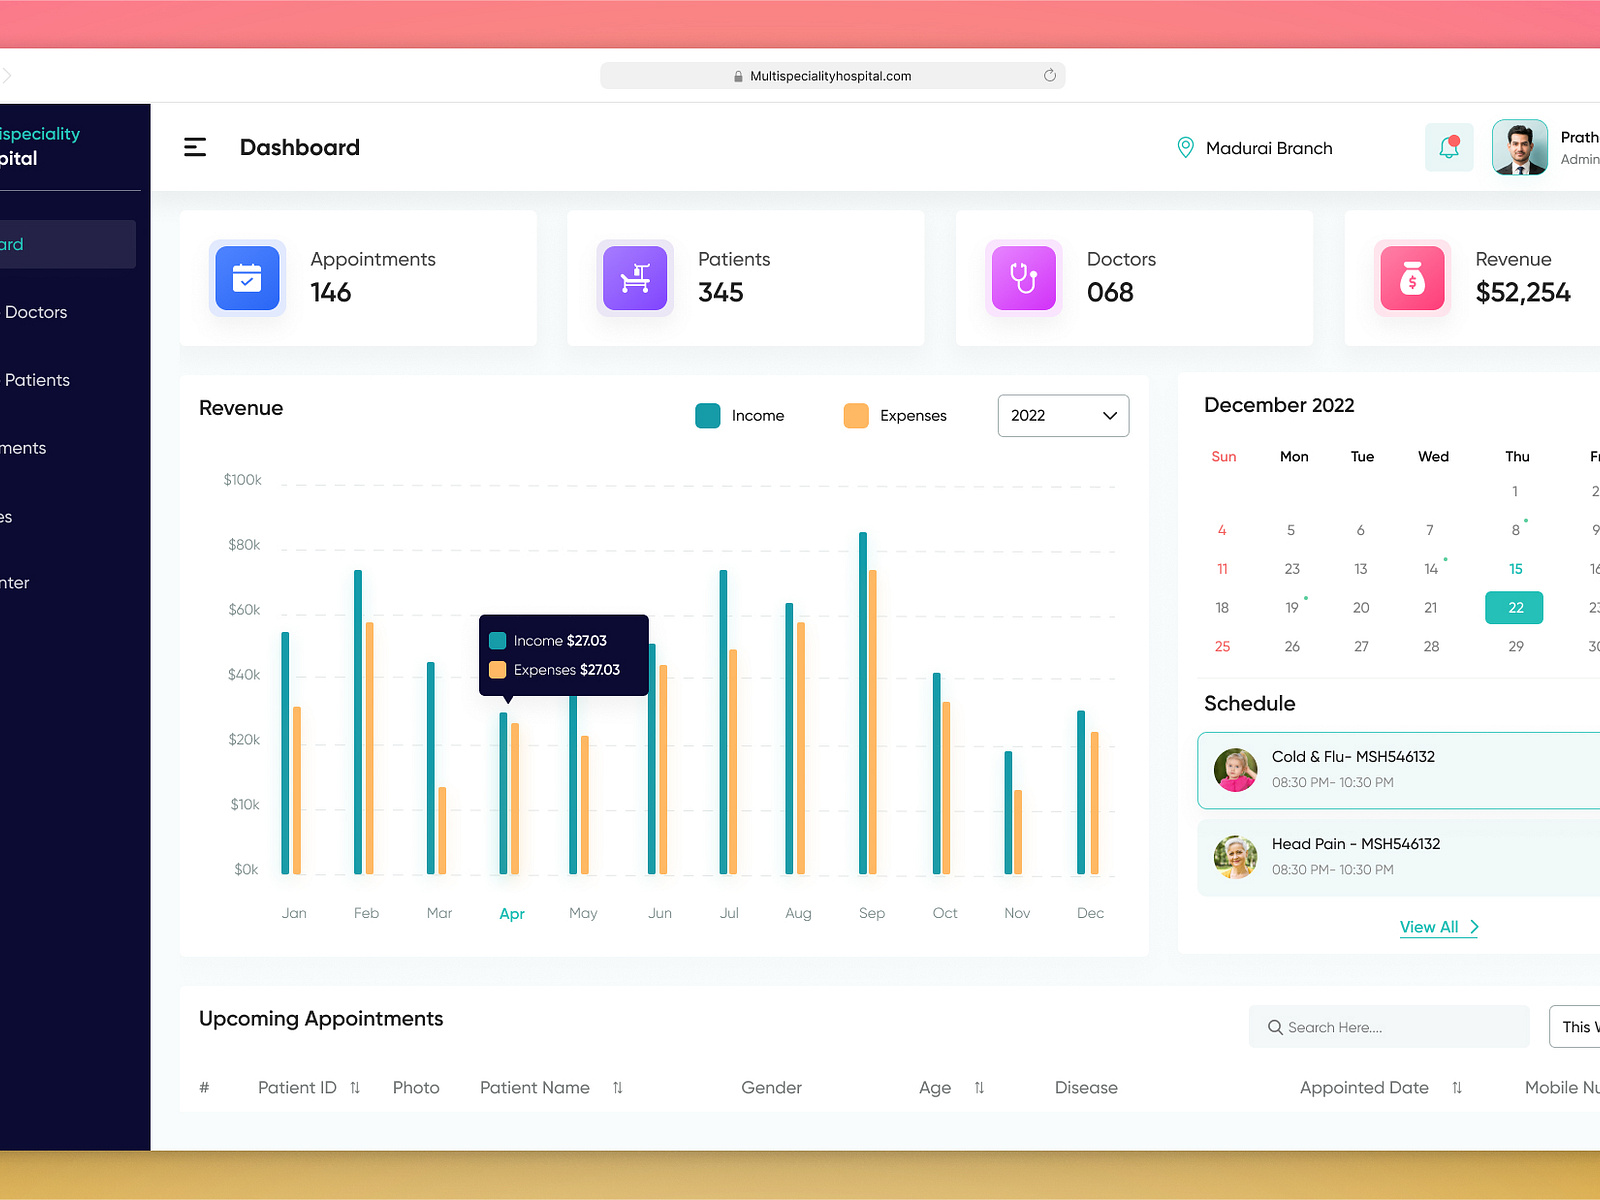Click the Doctors stethoscope icon

[1023, 278]
